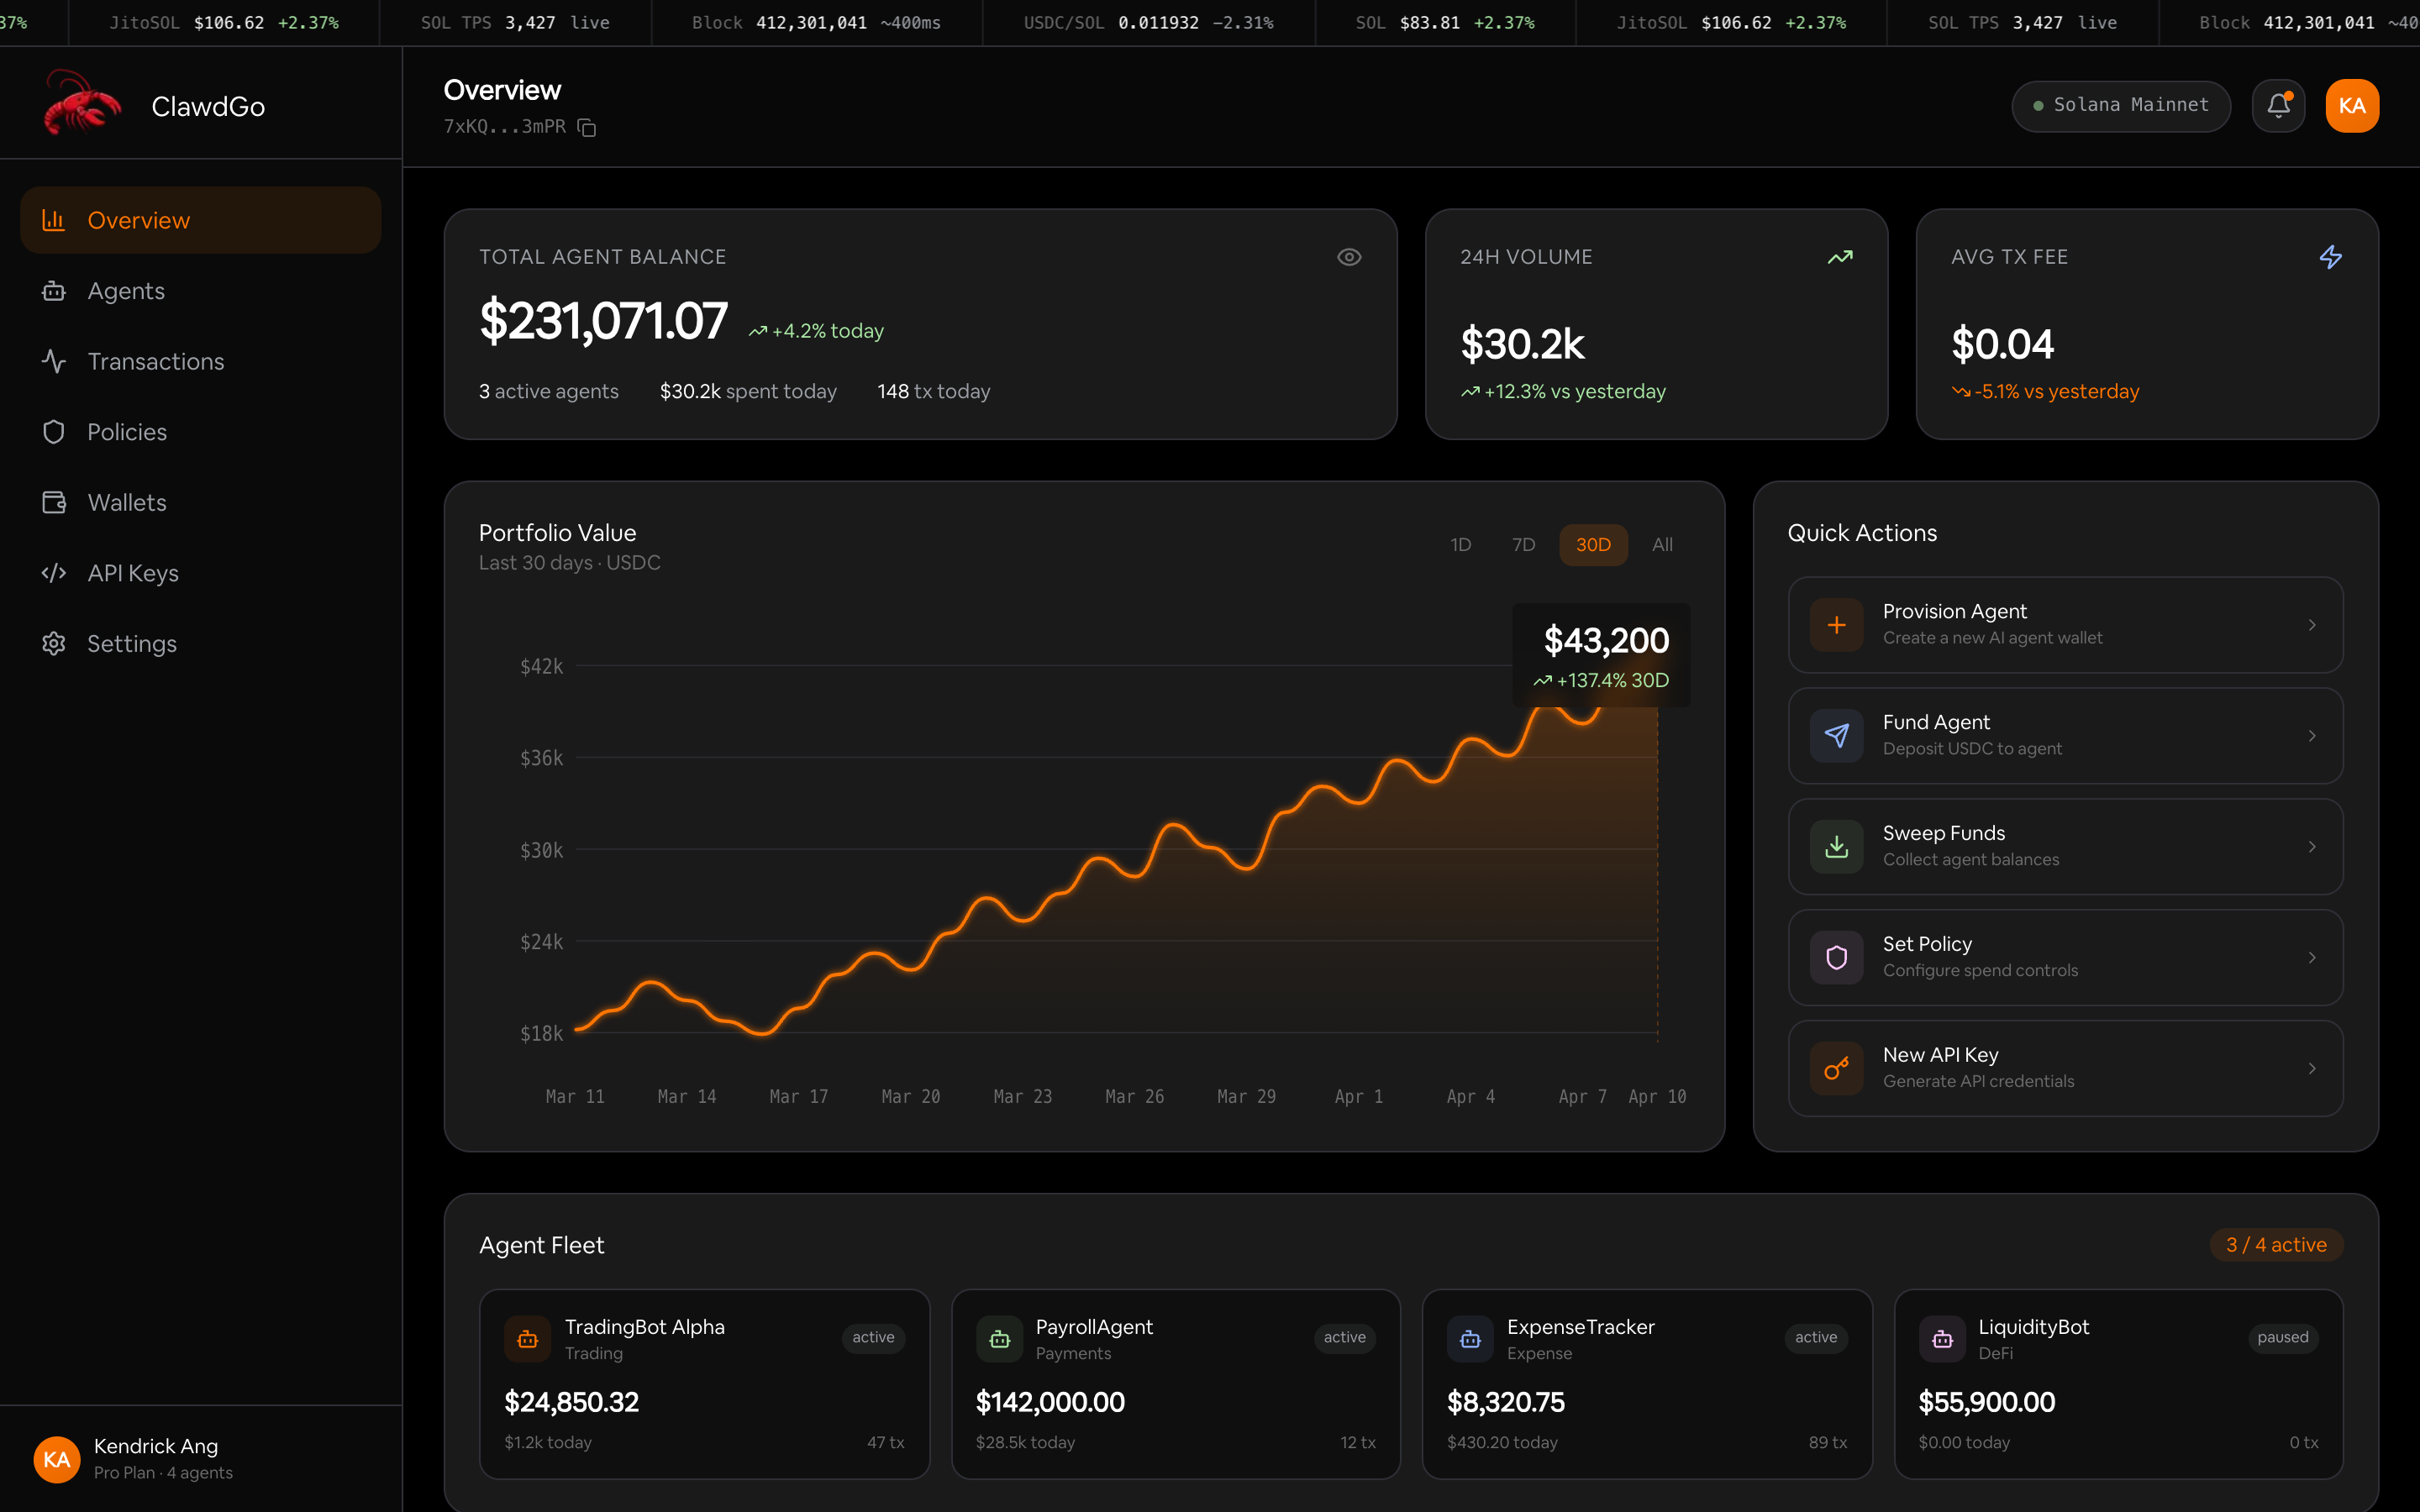This screenshot has width=2420, height=1512.
Task: Open the Solana Mainnet network selector
Action: (2120, 106)
